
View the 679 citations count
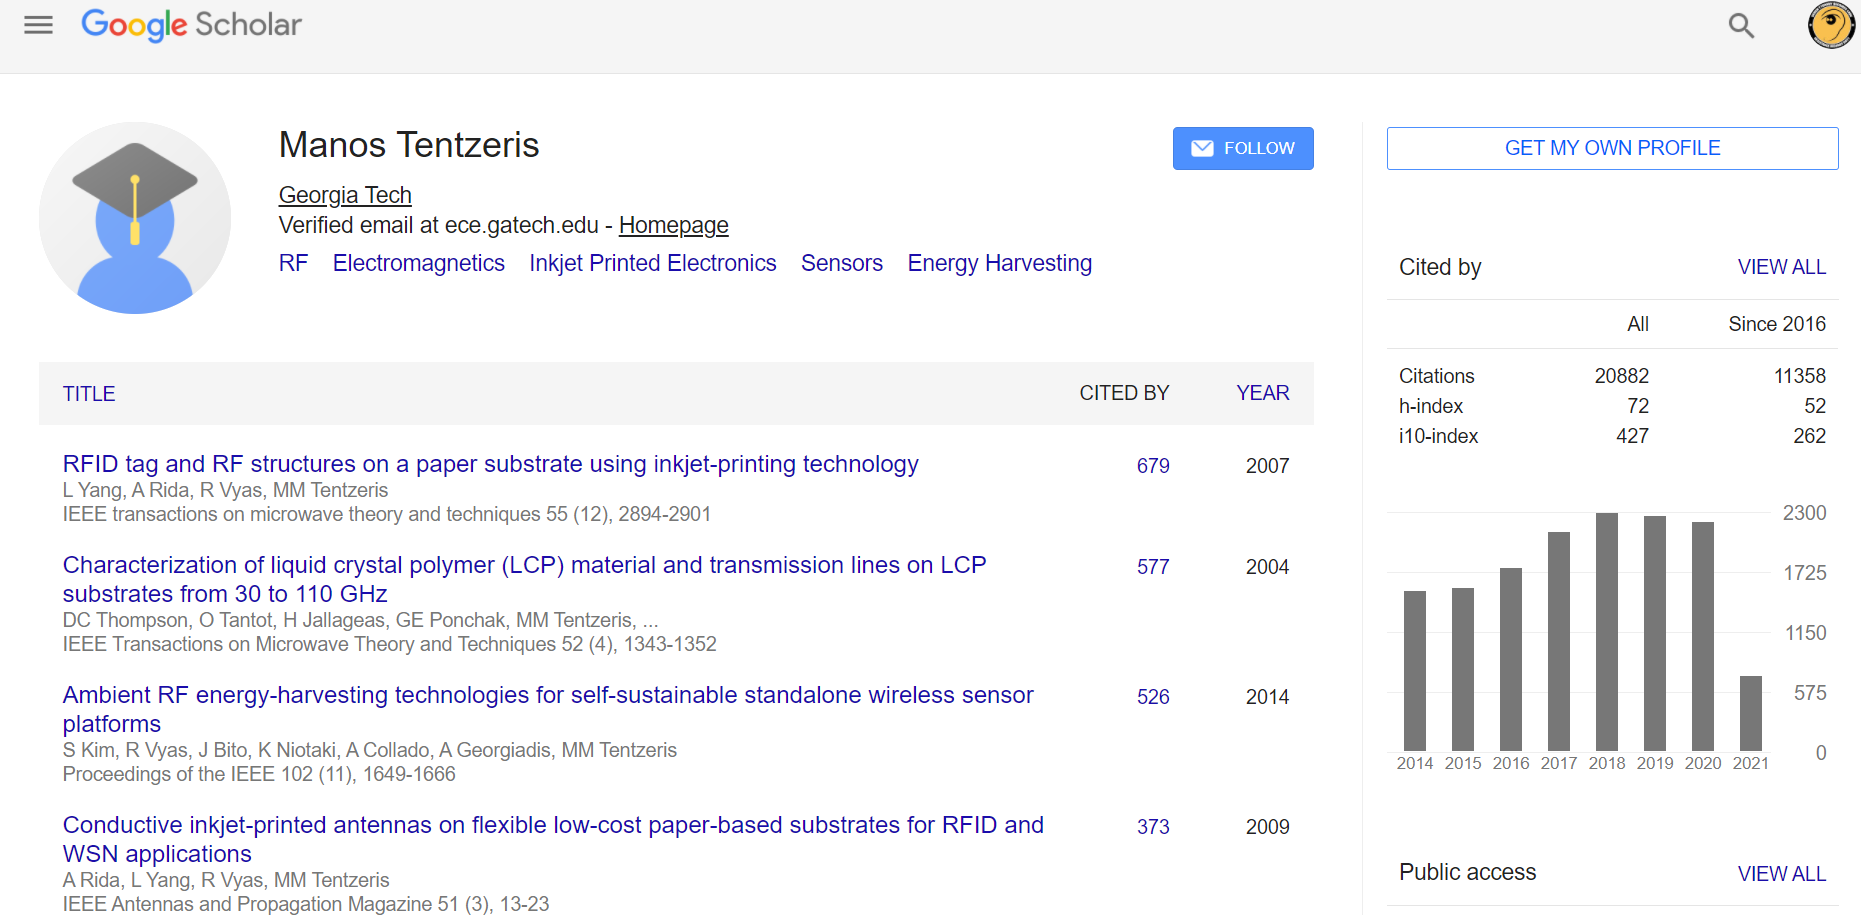tap(1152, 466)
